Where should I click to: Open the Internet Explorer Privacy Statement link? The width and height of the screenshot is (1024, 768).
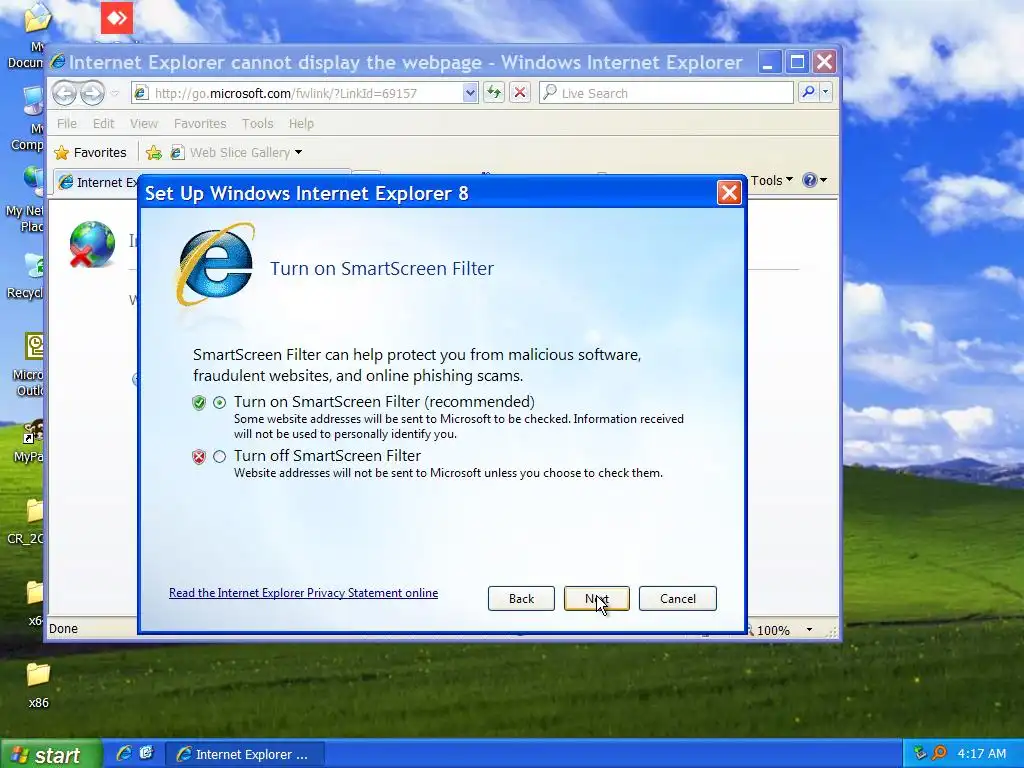[303, 593]
